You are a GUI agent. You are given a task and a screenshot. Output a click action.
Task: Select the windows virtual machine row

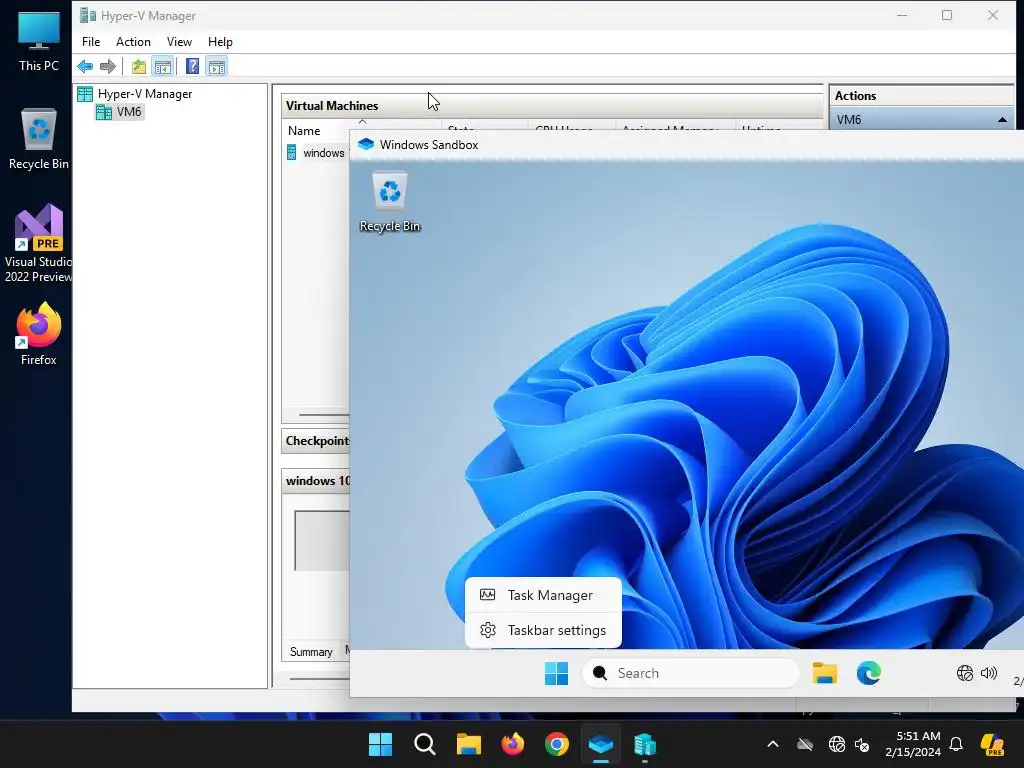317,153
